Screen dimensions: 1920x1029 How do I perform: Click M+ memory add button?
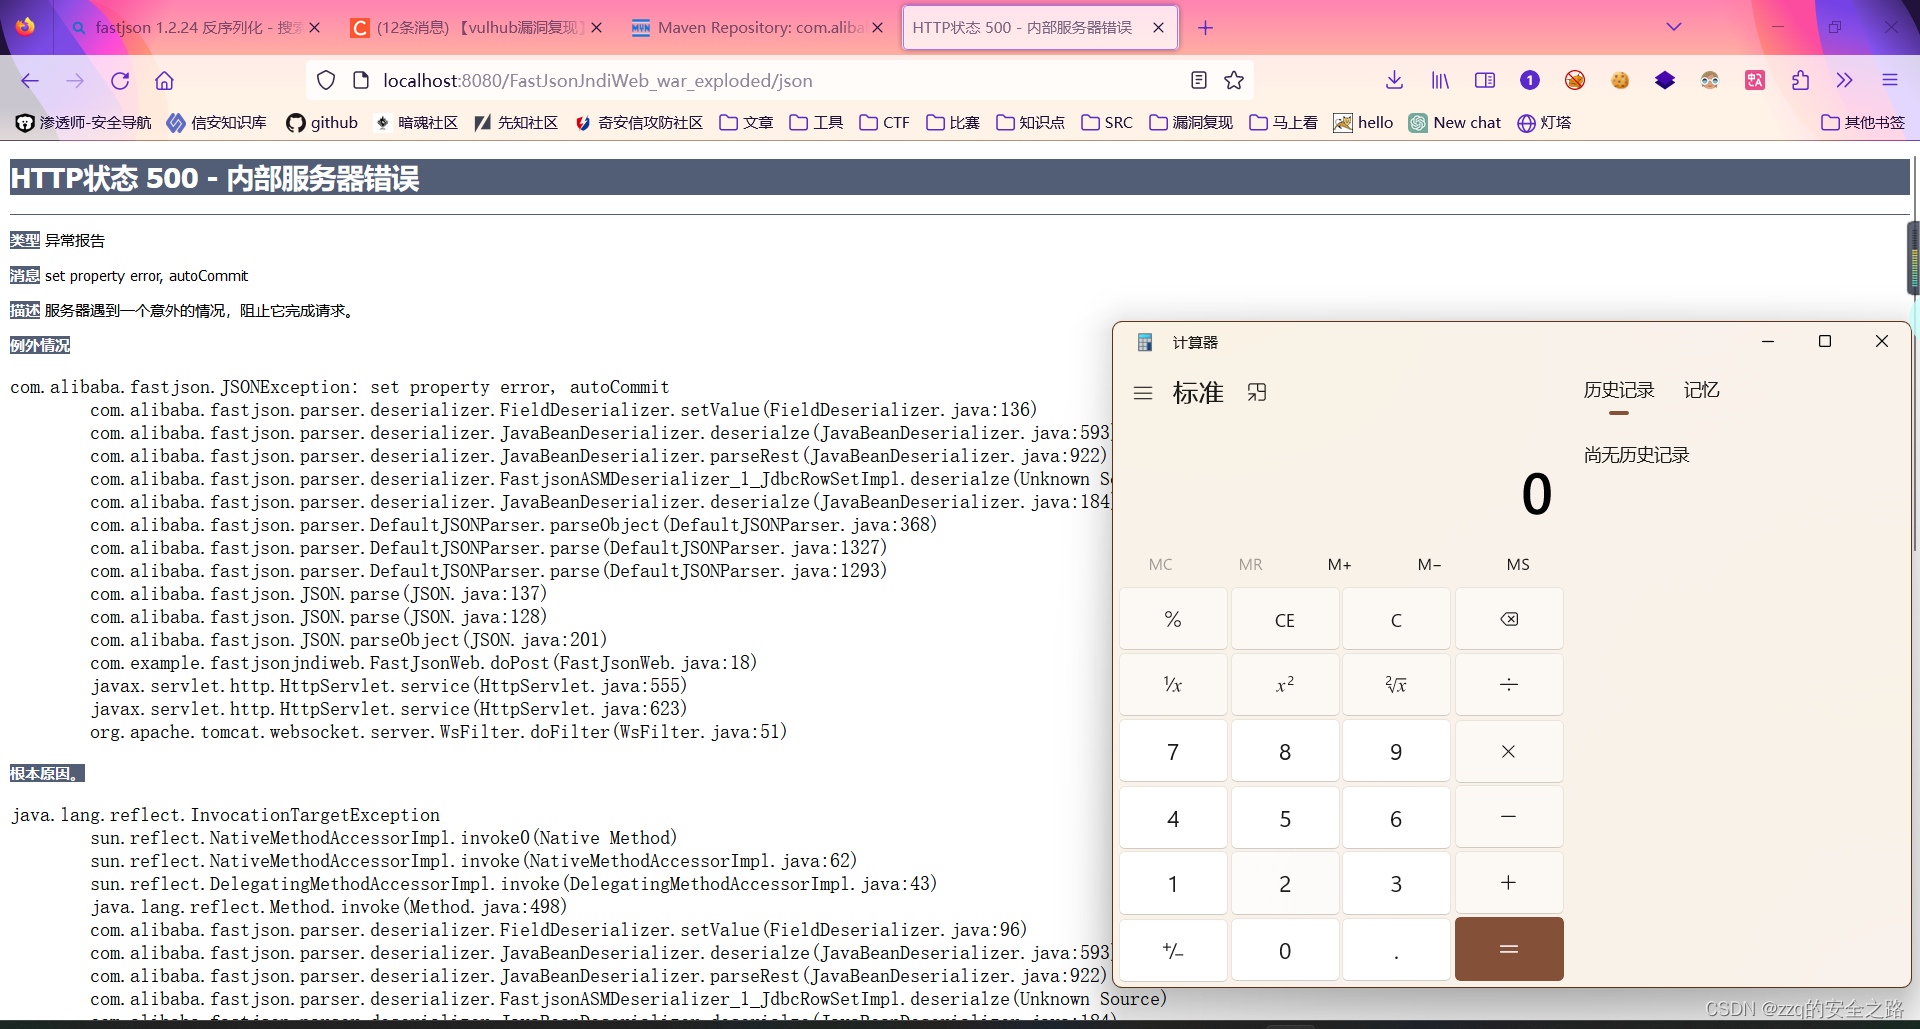[x=1340, y=565]
